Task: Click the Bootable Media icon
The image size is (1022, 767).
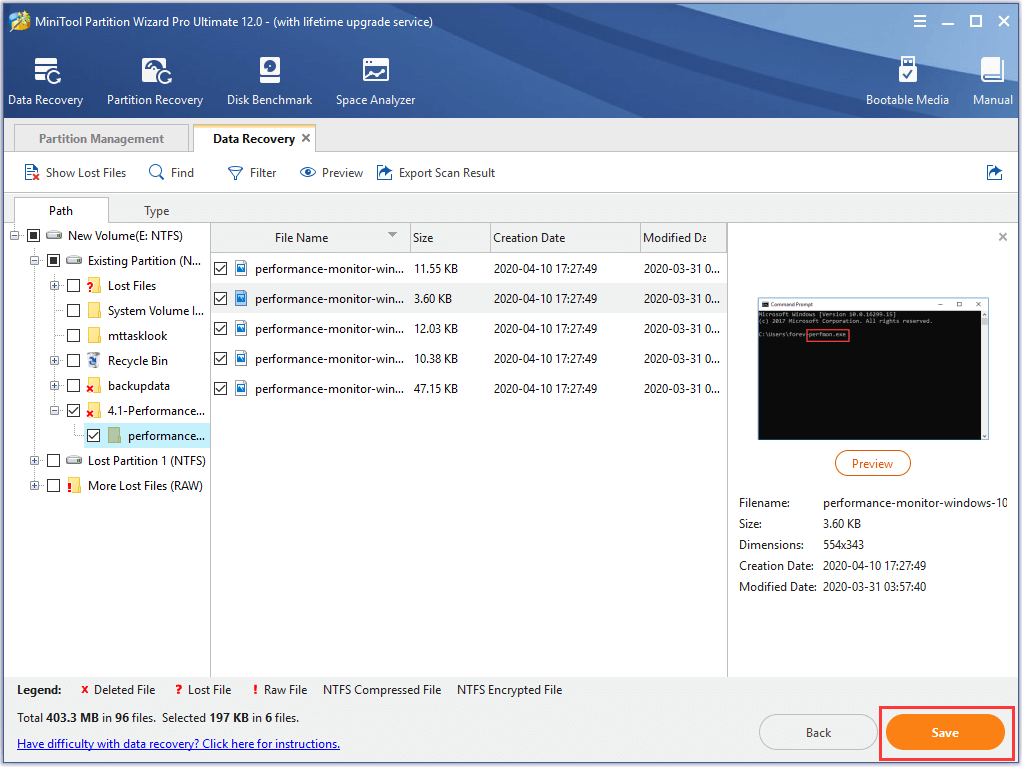Action: point(907,81)
